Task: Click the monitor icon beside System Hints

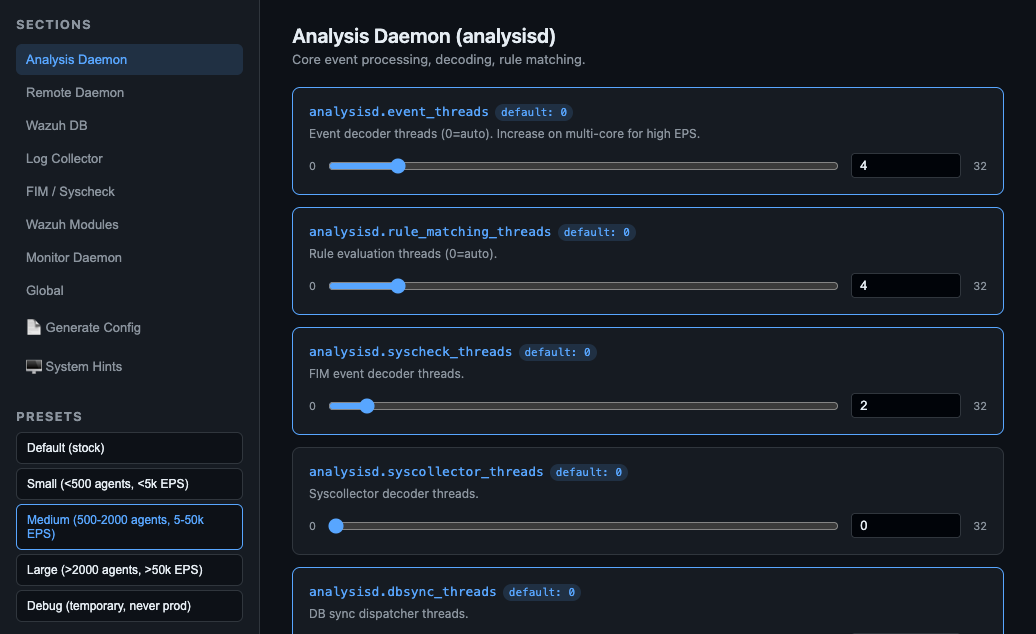Action: (x=34, y=367)
